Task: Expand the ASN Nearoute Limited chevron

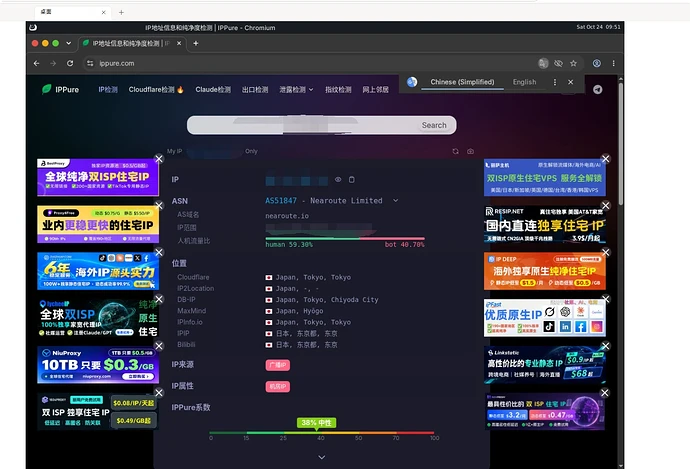Action: (x=396, y=201)
